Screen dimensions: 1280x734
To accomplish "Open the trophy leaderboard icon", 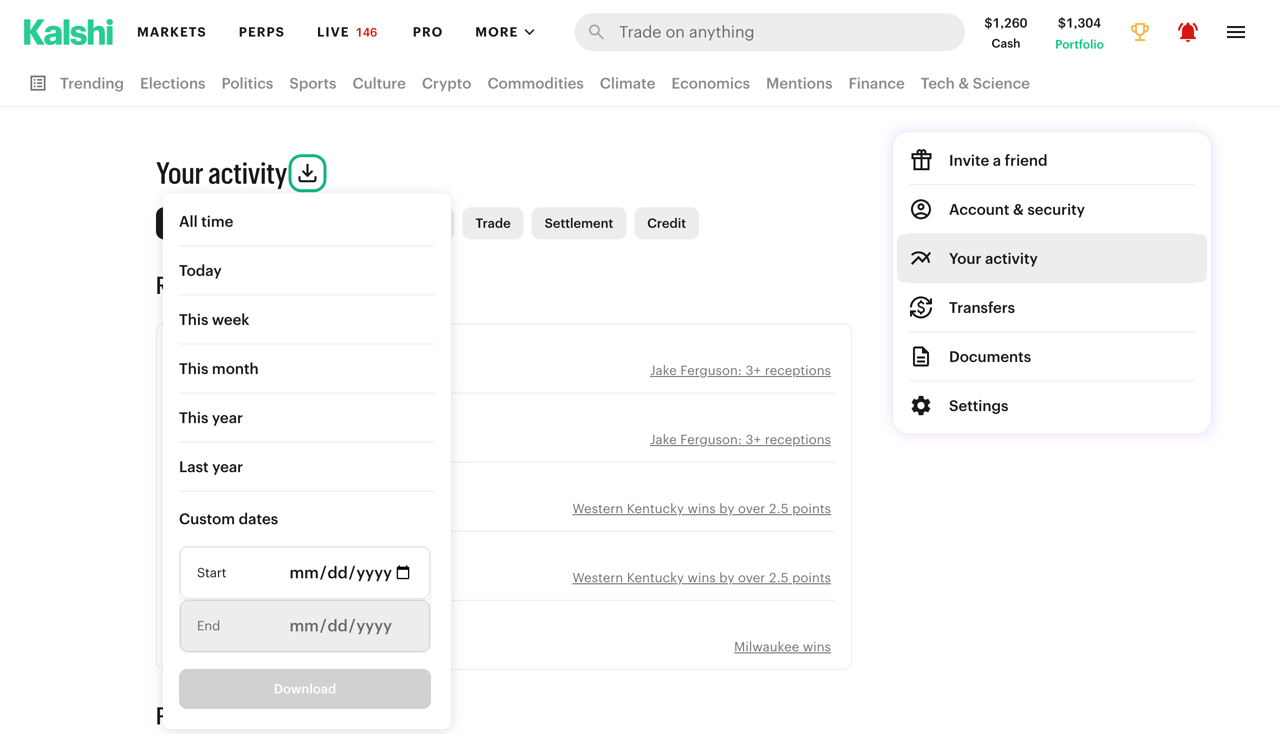I will [1140, 32].
